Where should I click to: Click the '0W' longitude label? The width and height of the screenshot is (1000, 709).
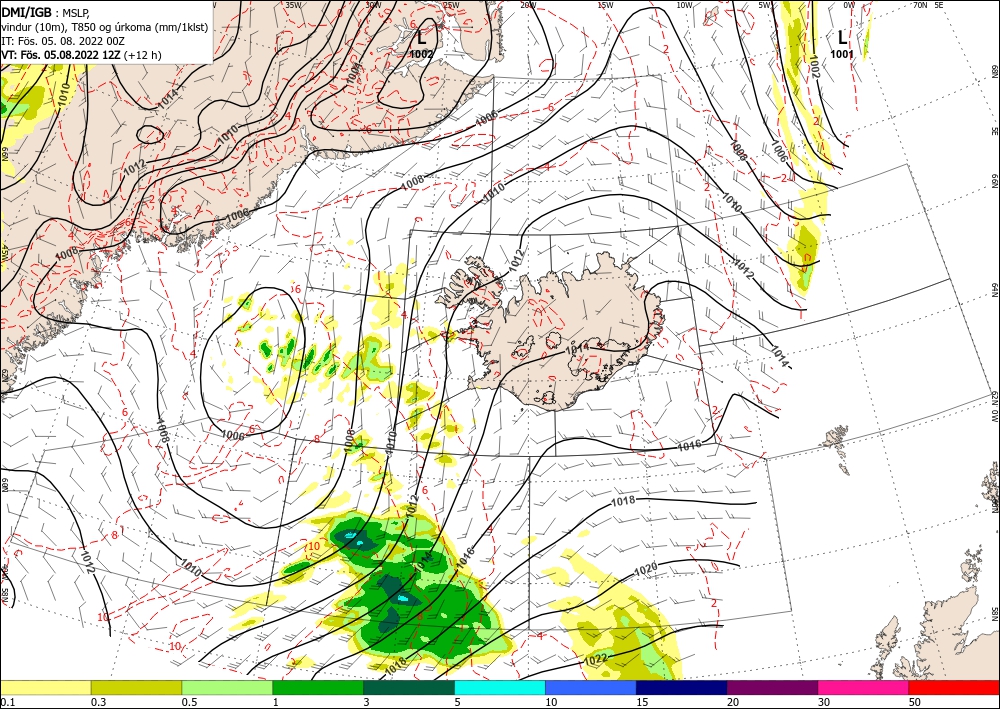point(849,5)
